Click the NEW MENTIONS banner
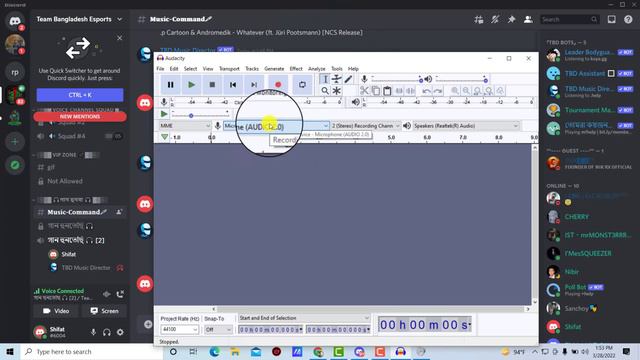Image resolution: width=640 pixels, height=360 pixels. click(80, 117)
